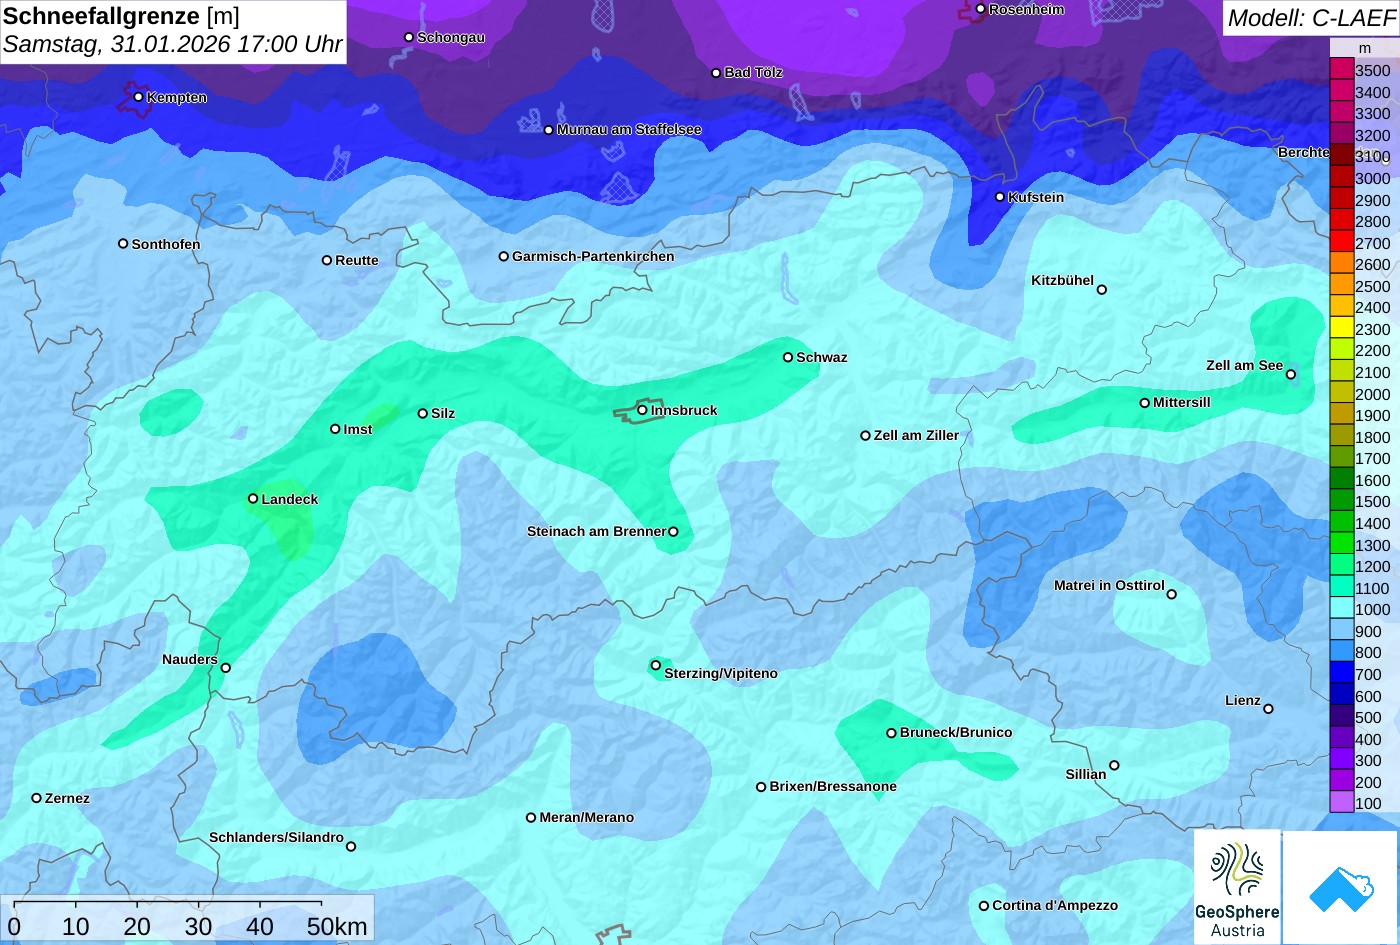Click the "Imst" town label
1400x945 pixels.
[358, 430]
